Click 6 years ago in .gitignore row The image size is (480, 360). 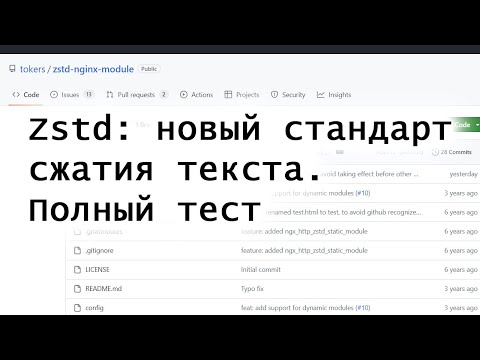461,251
